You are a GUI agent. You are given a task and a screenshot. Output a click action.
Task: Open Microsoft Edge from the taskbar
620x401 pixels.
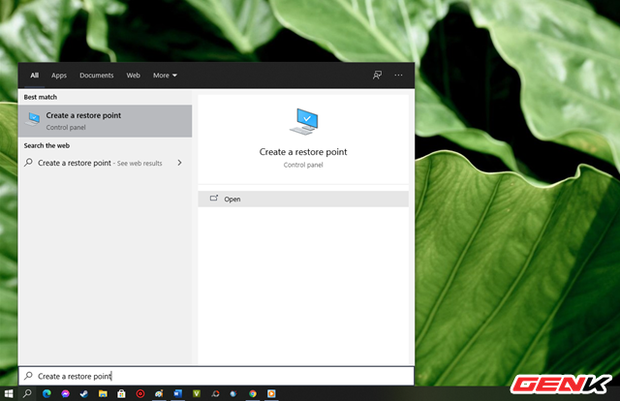46,394
